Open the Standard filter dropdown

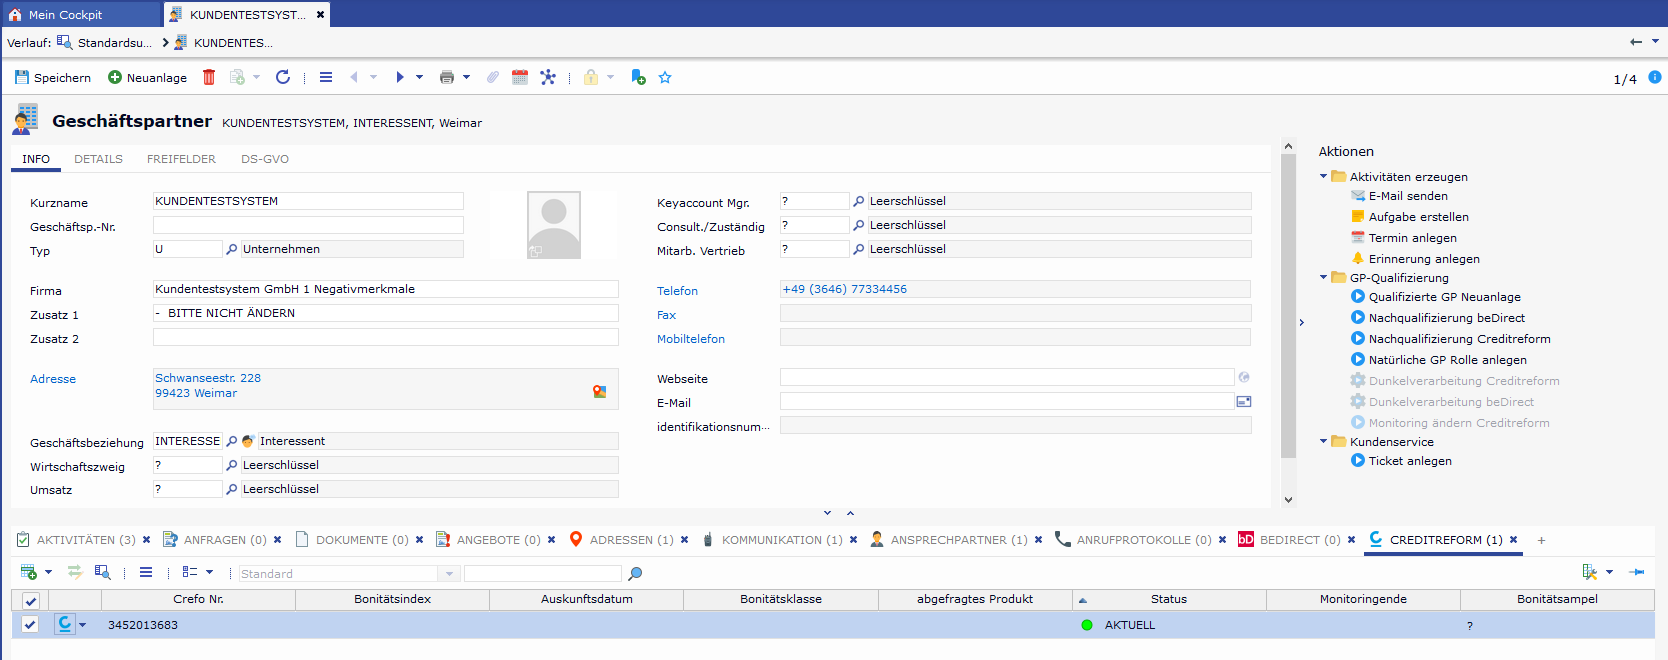449,574
